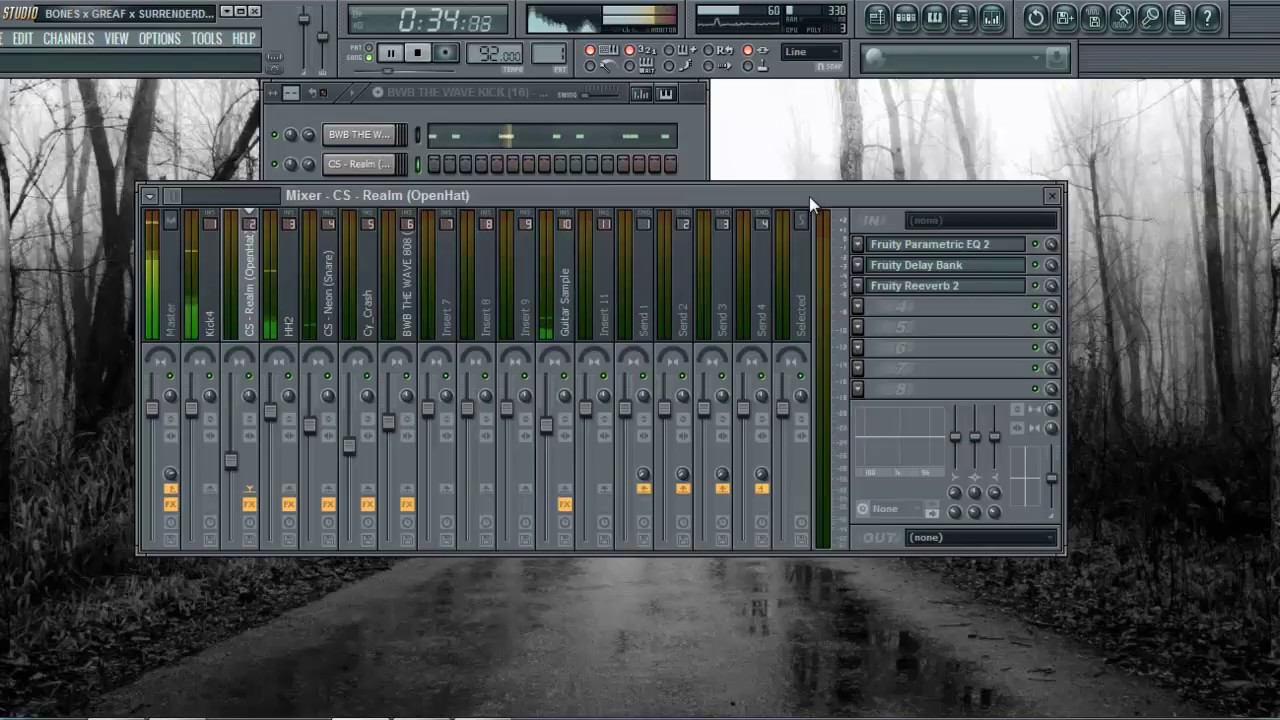
Task: Activate the record button in the transport
Action: point(445,53)
